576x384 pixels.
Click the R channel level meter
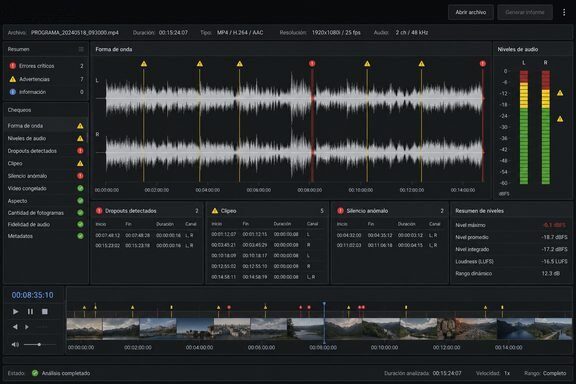click(546, 127)
